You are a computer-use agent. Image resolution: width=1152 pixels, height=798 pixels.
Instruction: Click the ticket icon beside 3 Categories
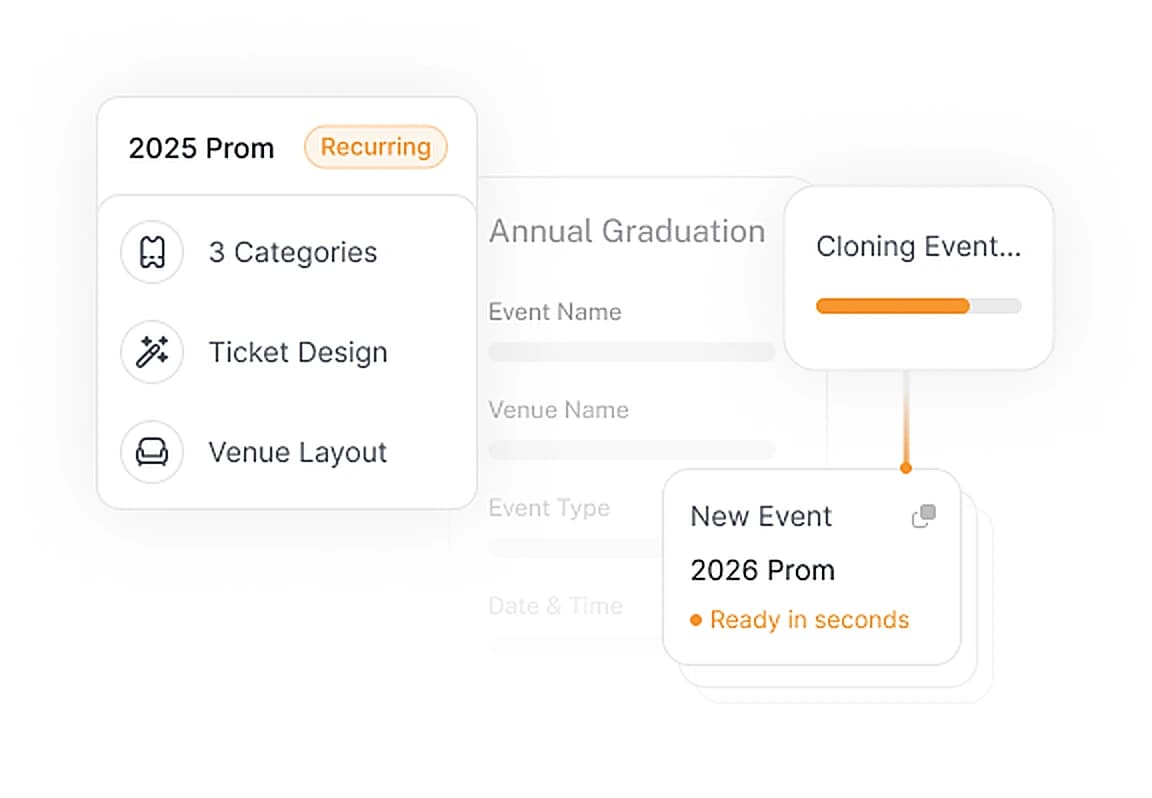pyautogui.click(x=152, y=252)
